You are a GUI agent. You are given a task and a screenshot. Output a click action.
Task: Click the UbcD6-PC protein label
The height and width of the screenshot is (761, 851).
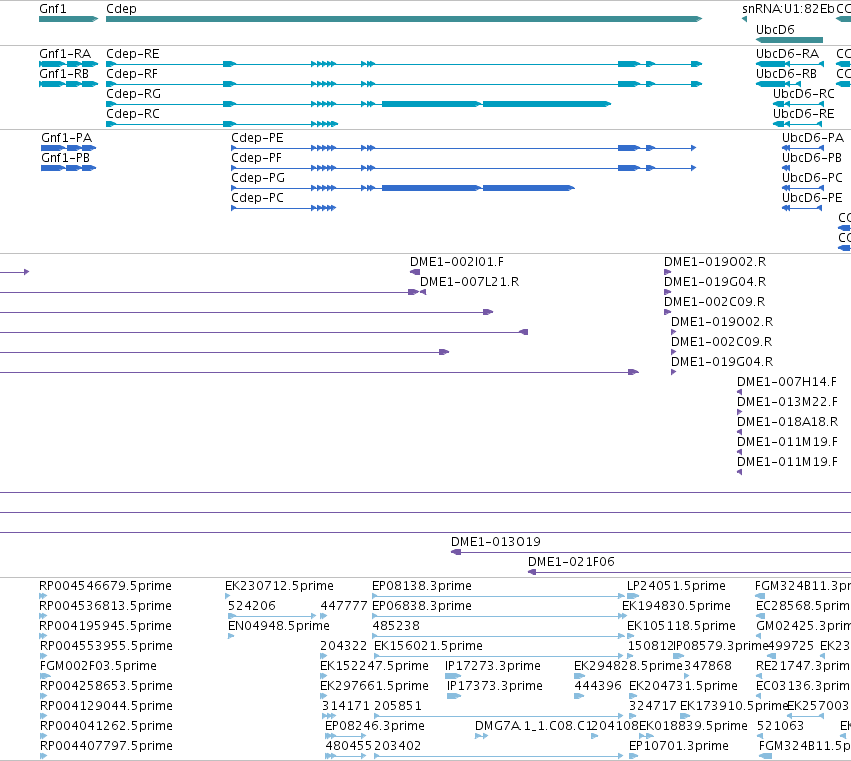[812, 177]
